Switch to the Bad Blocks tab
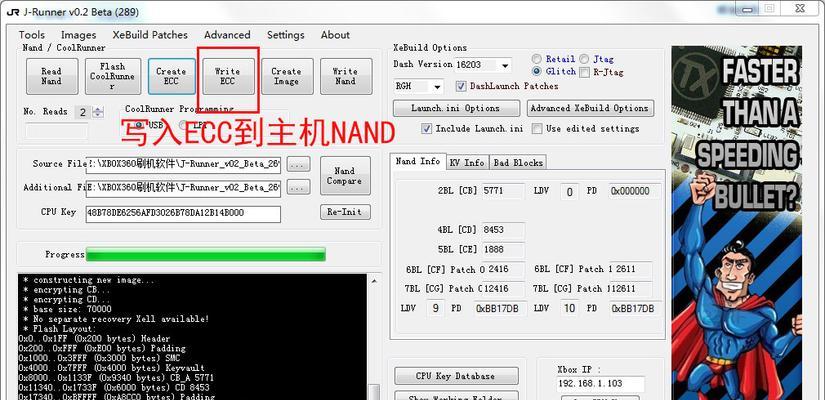The image size is (825, 400). coord(518,163)
